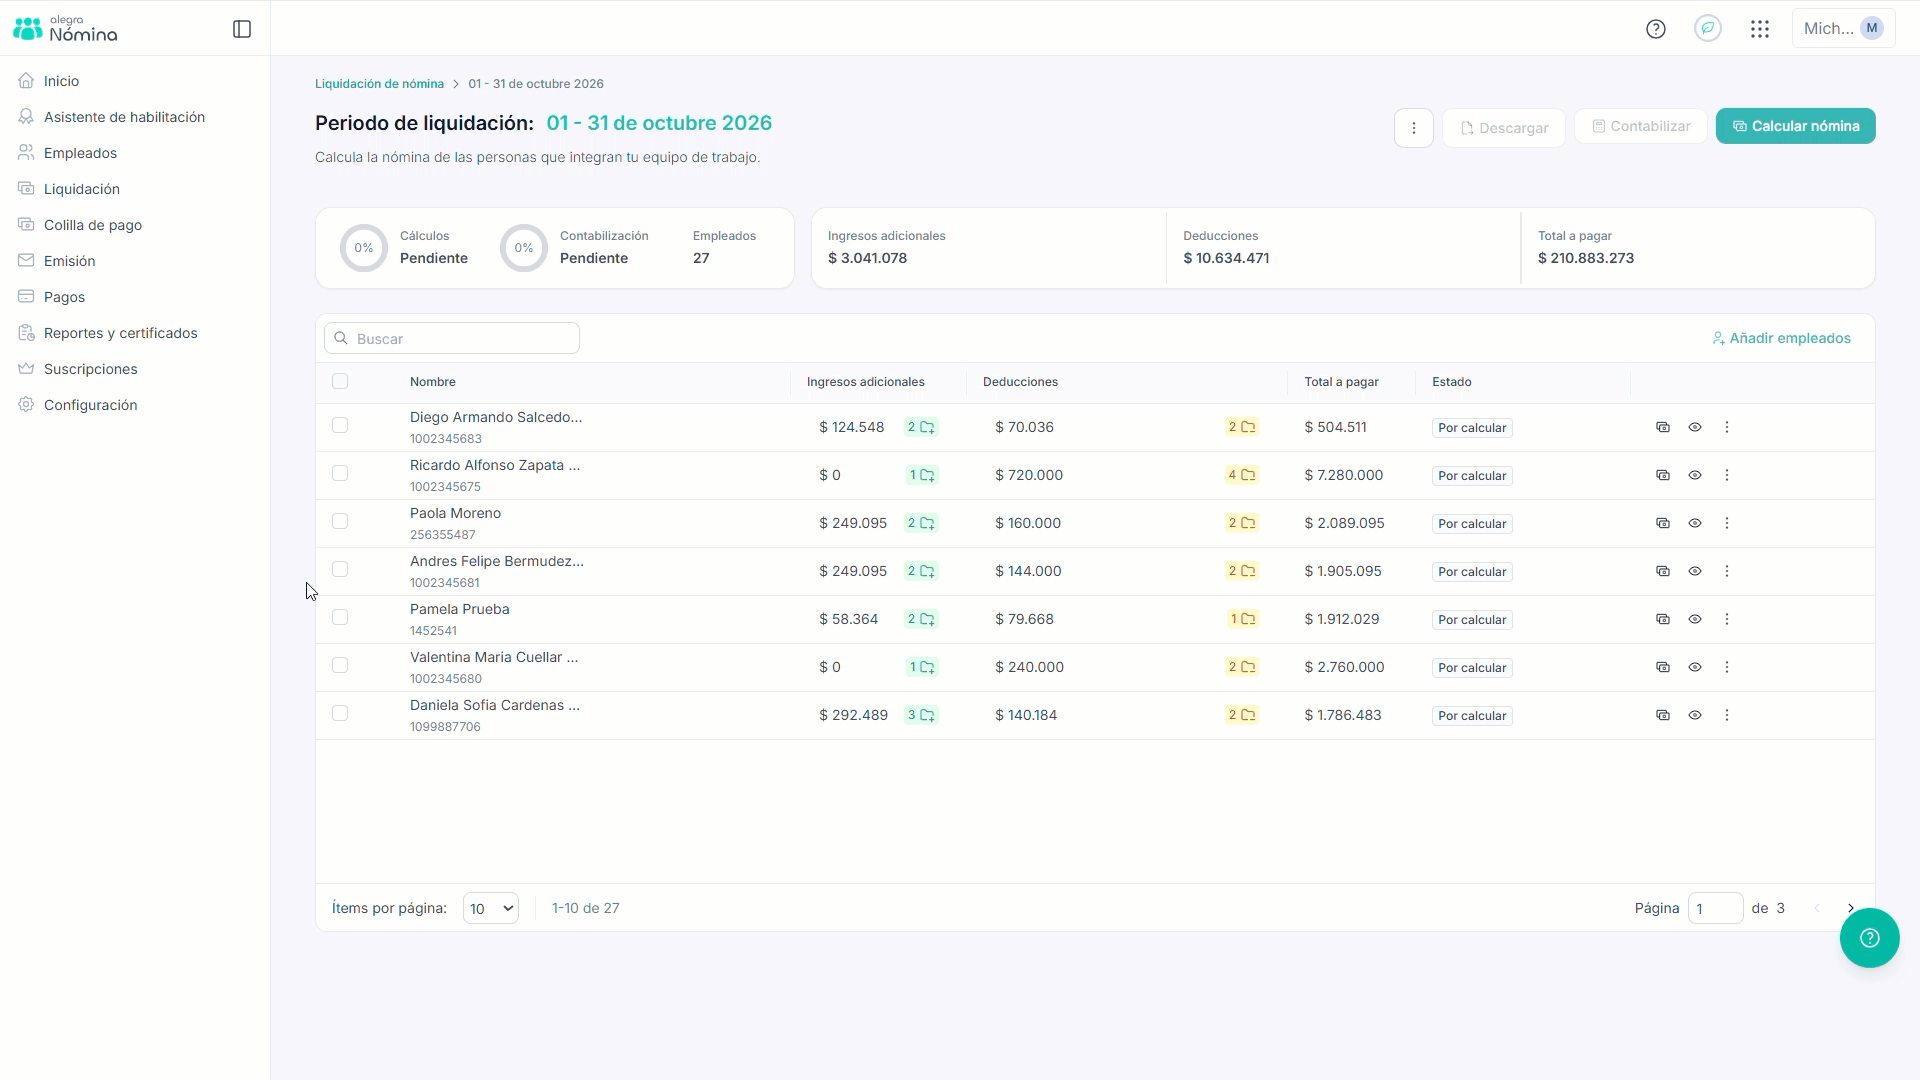Open the deducciones badge for Ricardo Alfonso Zapata
Viewport: 1920px width, 1080px height.
click(x=1242, y=475)
